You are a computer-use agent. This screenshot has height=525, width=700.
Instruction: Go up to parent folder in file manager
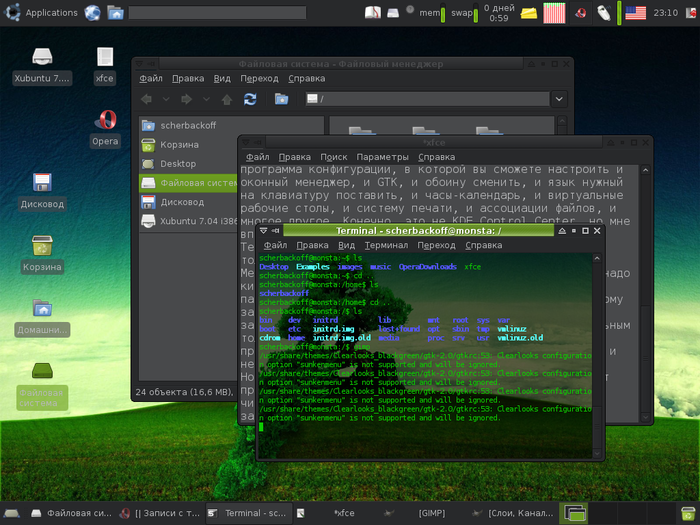click(x=227, y=99)
